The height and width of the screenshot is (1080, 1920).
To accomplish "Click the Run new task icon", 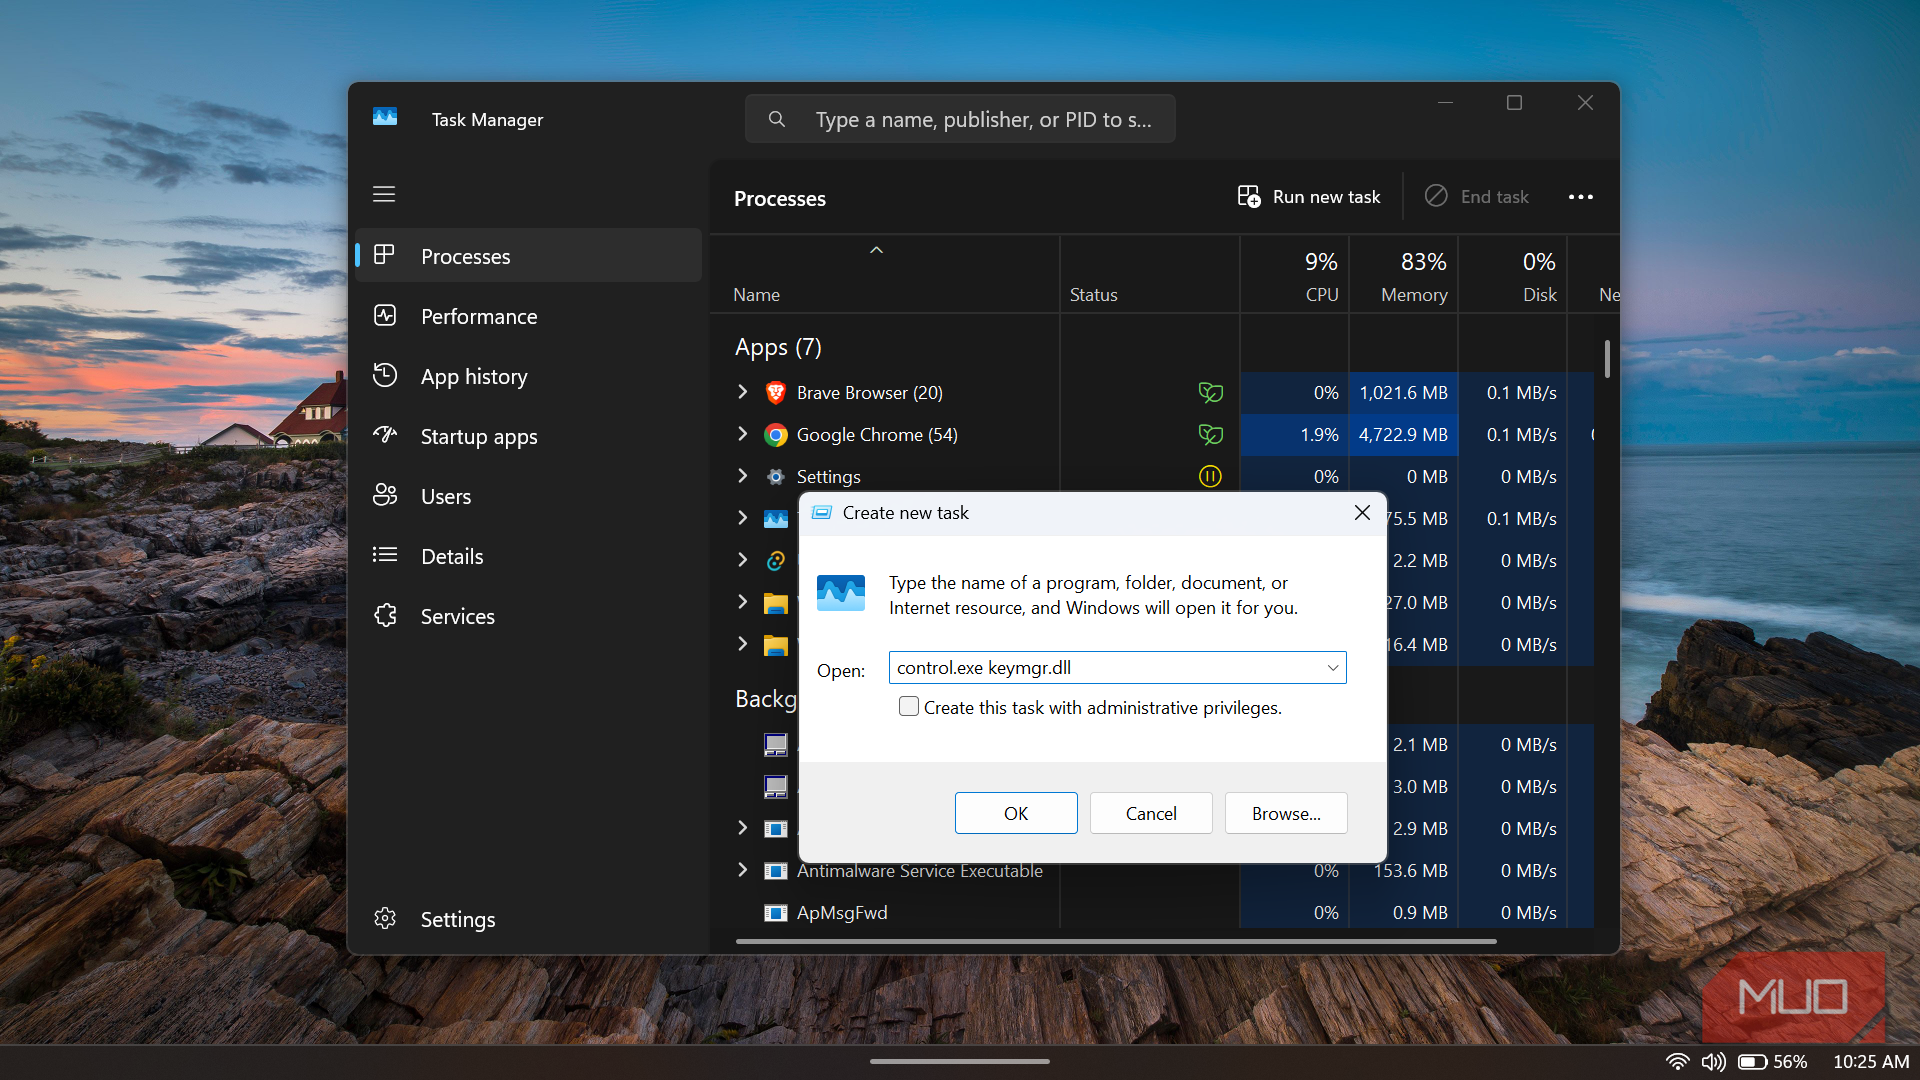I will [1249, 196].
